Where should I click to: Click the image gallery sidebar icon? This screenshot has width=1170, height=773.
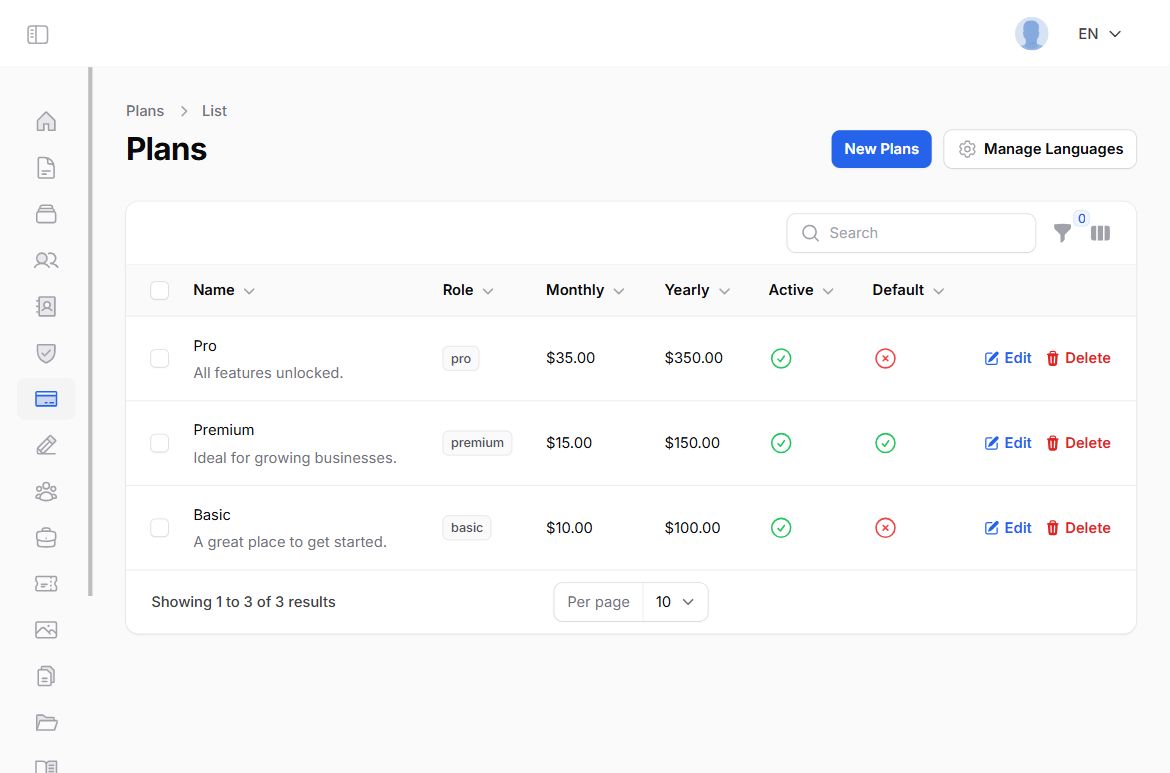click(x=46, y=630)
